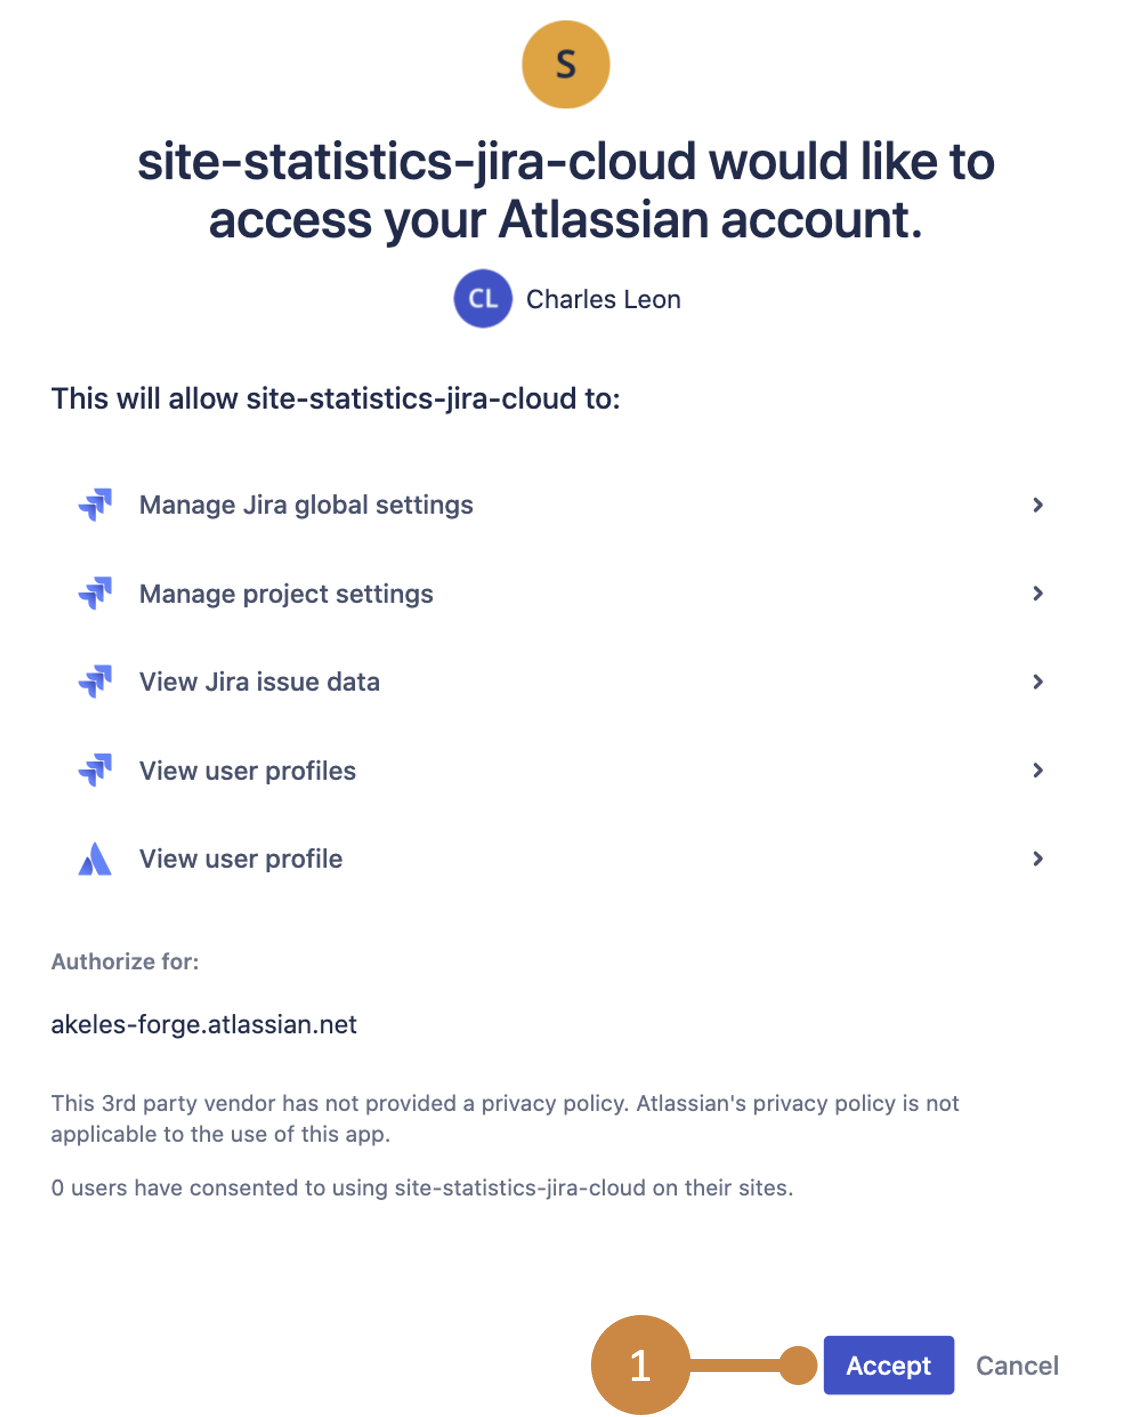Click the orange S app avatar
Viewport: 1132px width, 1417px height.
point(565,65)
